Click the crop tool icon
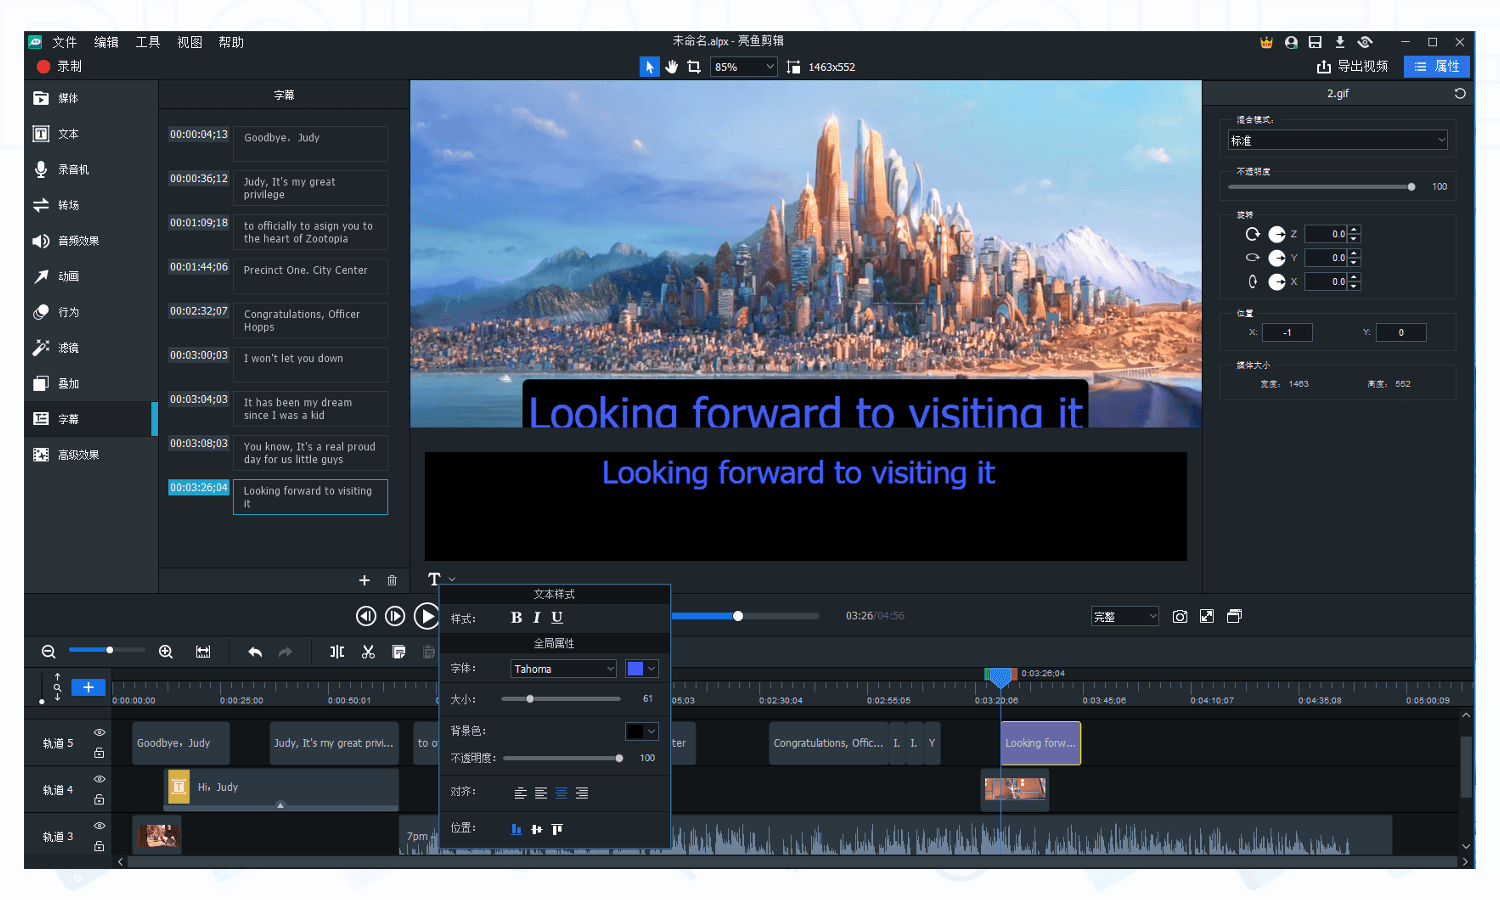 pos(694,67)
